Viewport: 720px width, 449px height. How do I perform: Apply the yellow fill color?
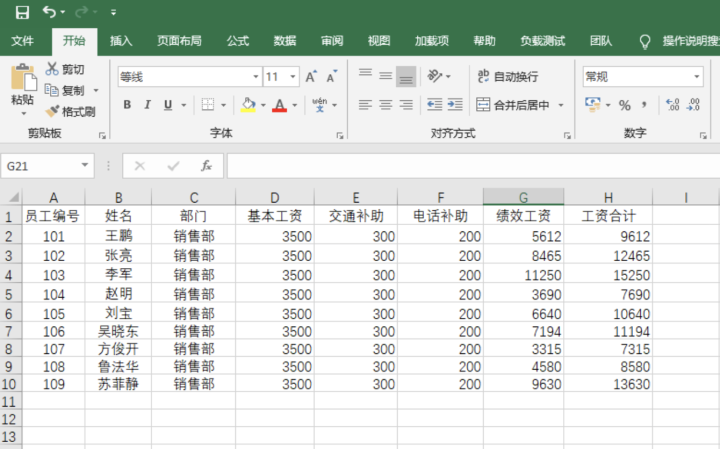pyautogui.click(x=248, y=105)
